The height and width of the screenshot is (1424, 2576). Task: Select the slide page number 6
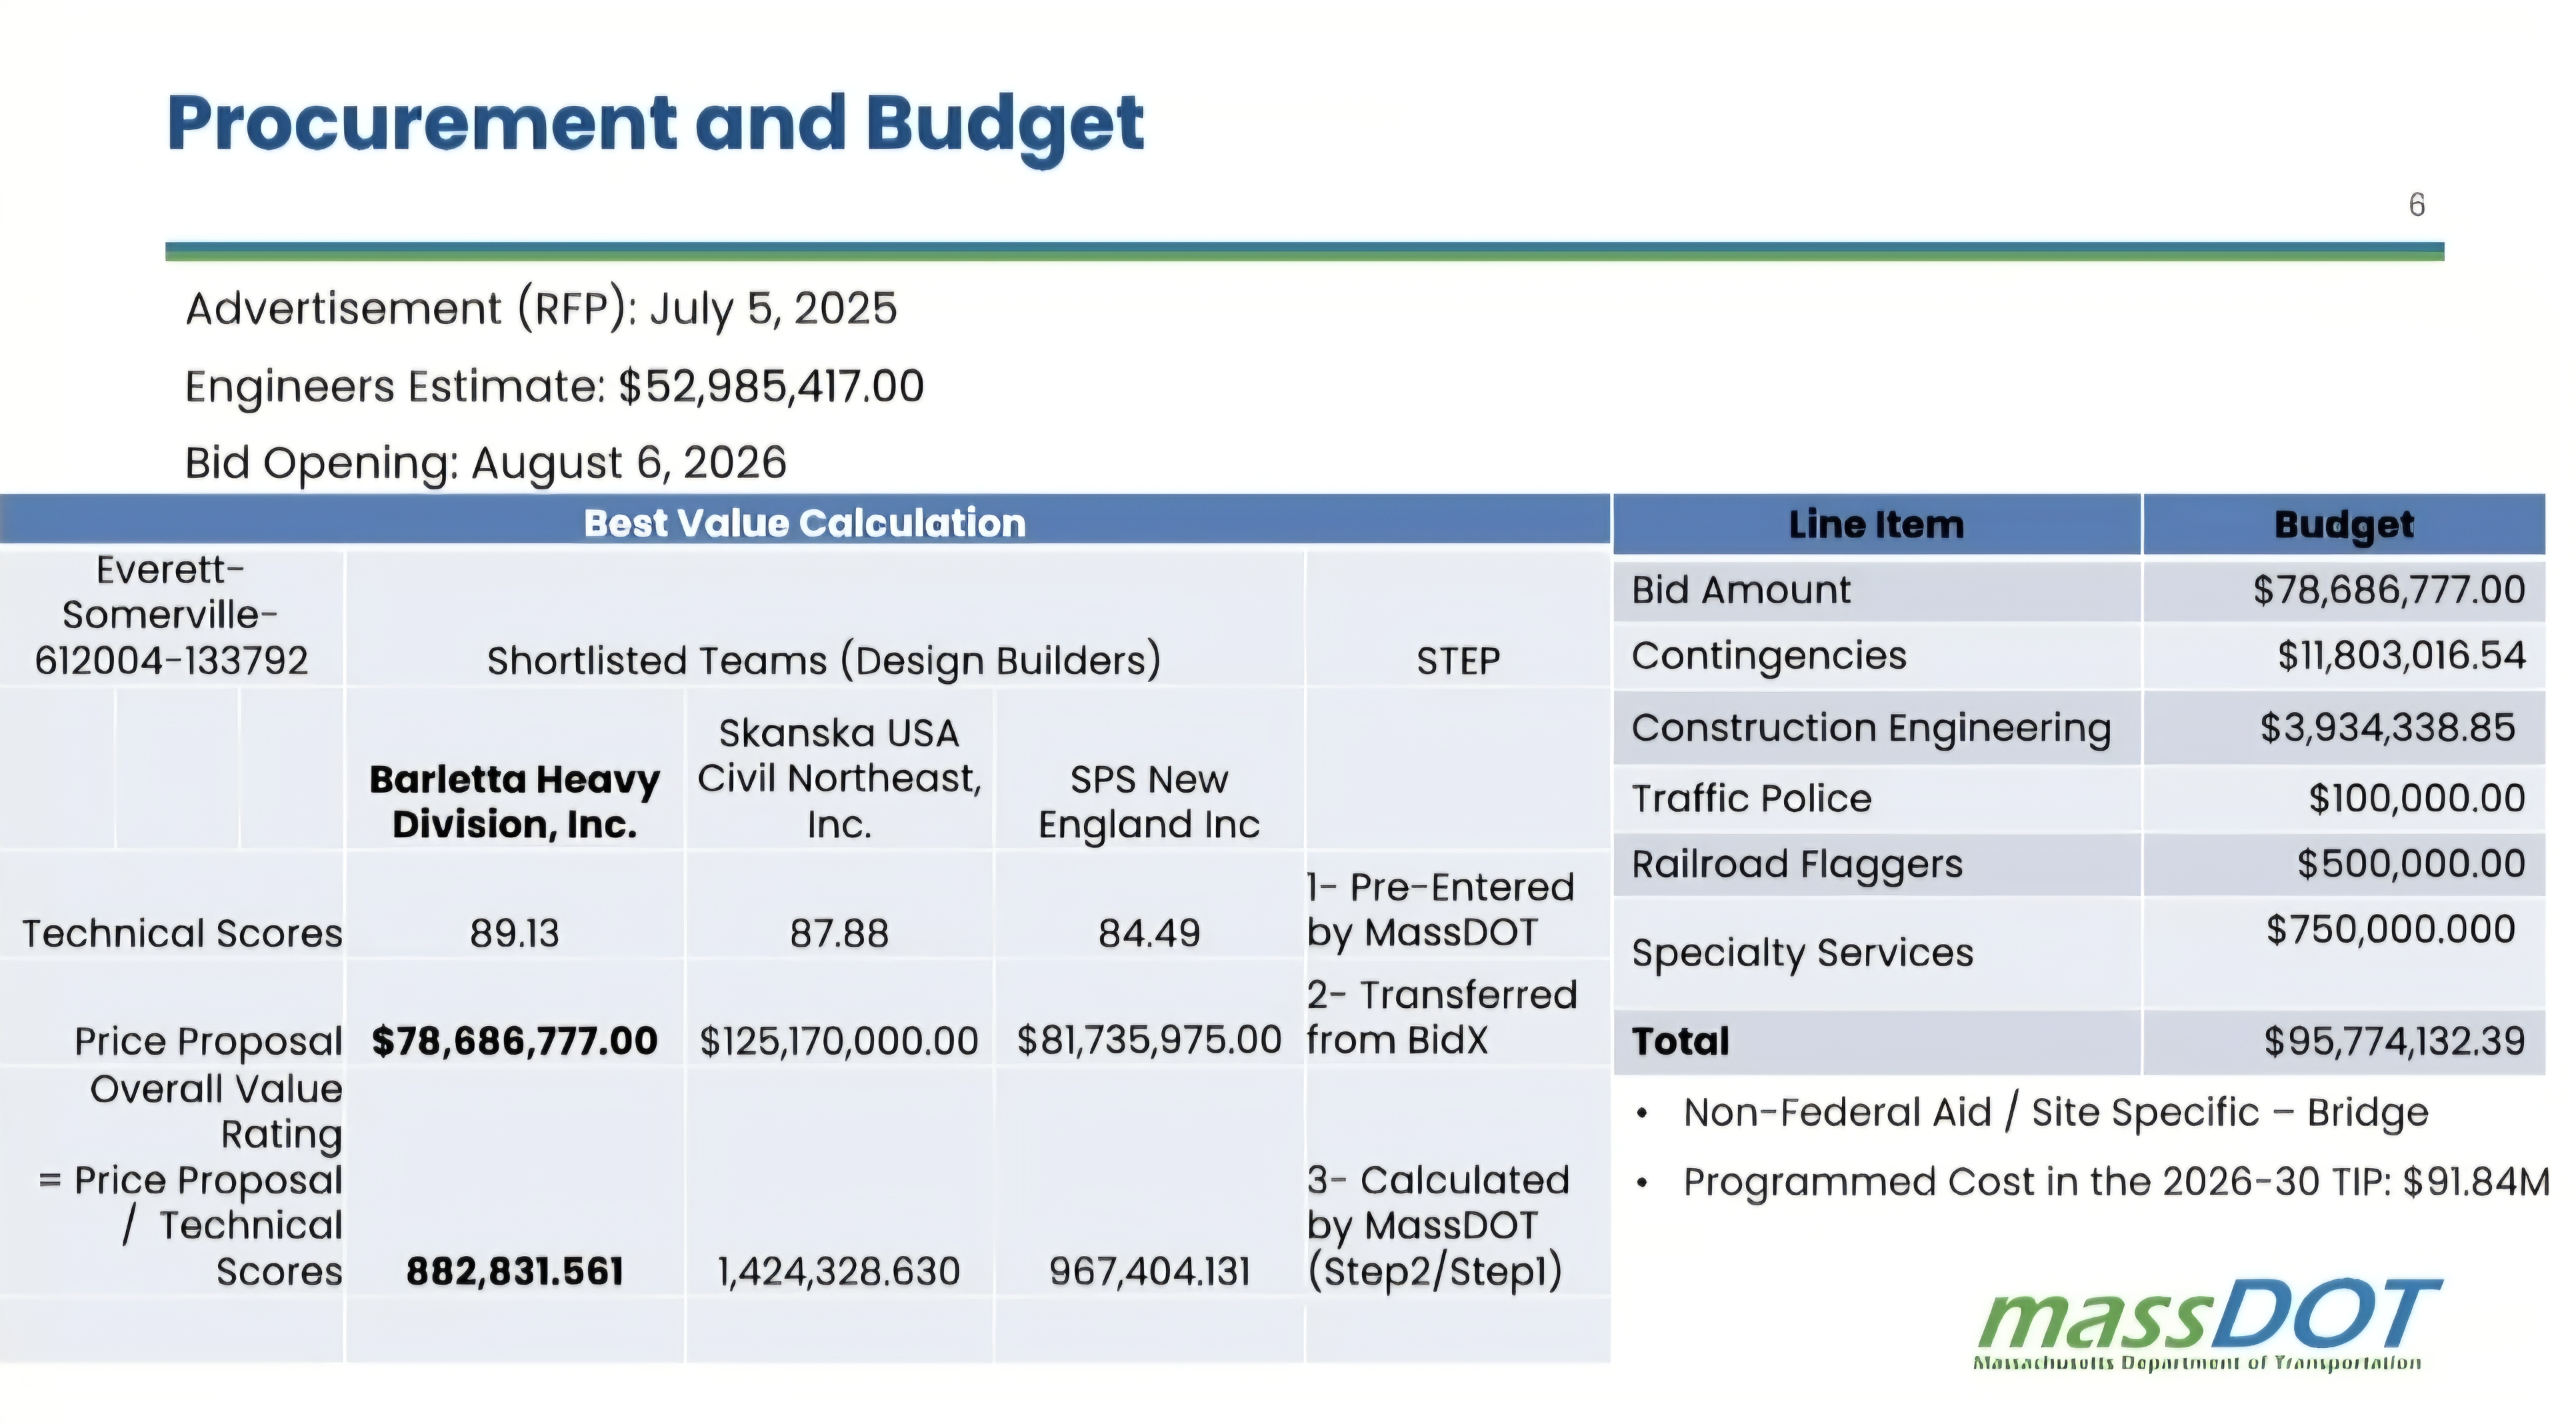[x=2416, y=205]
